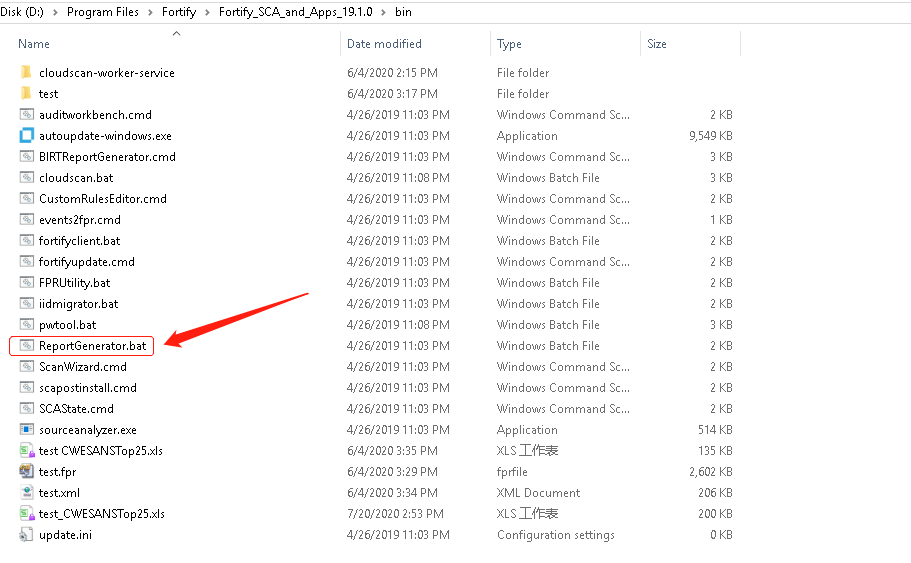Select the file name ScanWizard.cmd

pyautogui.click(x=83, y=367)
